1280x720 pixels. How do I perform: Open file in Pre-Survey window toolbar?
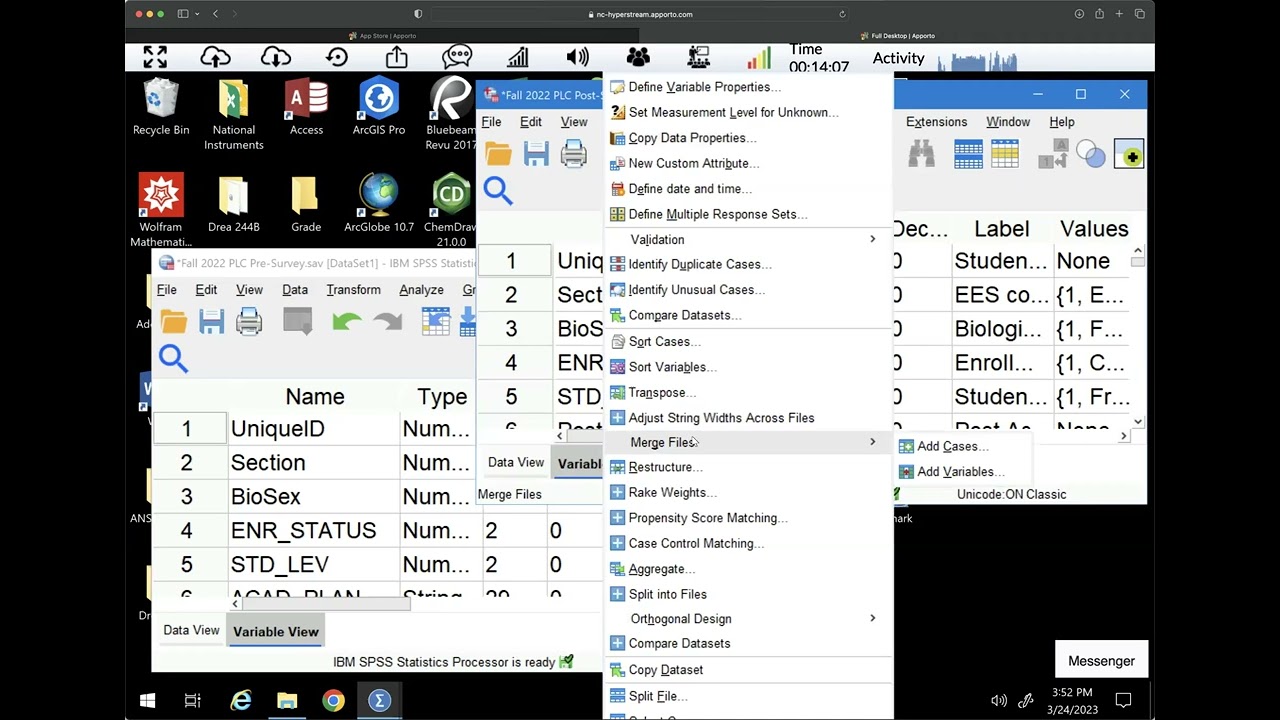174,321
